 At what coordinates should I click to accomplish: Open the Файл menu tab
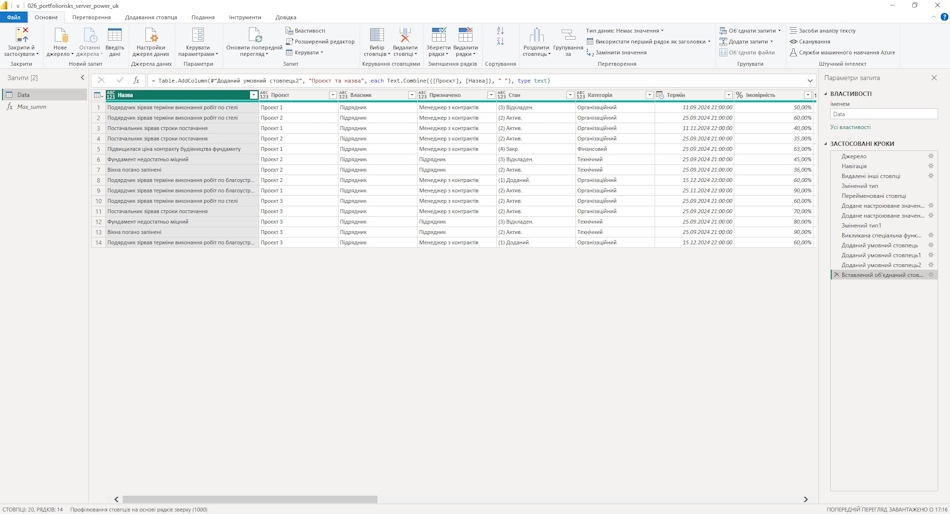click(13, 17)
